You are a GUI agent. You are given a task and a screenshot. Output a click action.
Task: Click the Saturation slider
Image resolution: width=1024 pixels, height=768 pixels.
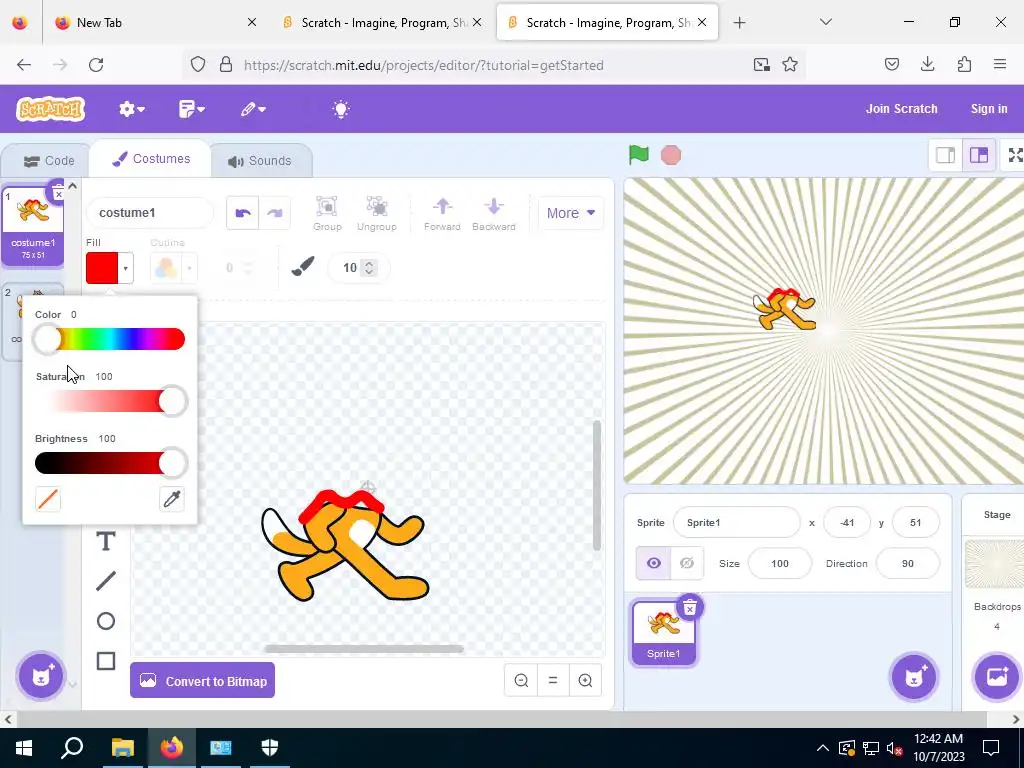(x=110, y=401)
